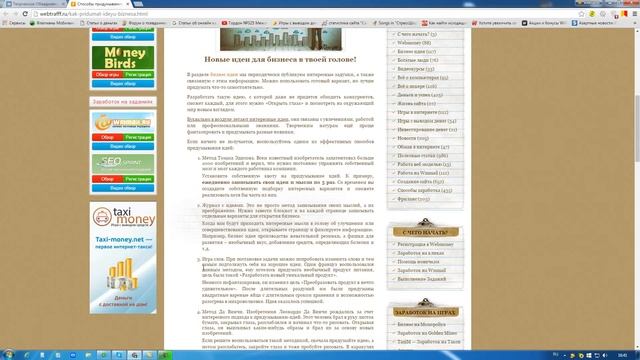
Task: Open 'Заработок на Golden Mines' link
Action: pyautogui.click(x=427, y=333)
